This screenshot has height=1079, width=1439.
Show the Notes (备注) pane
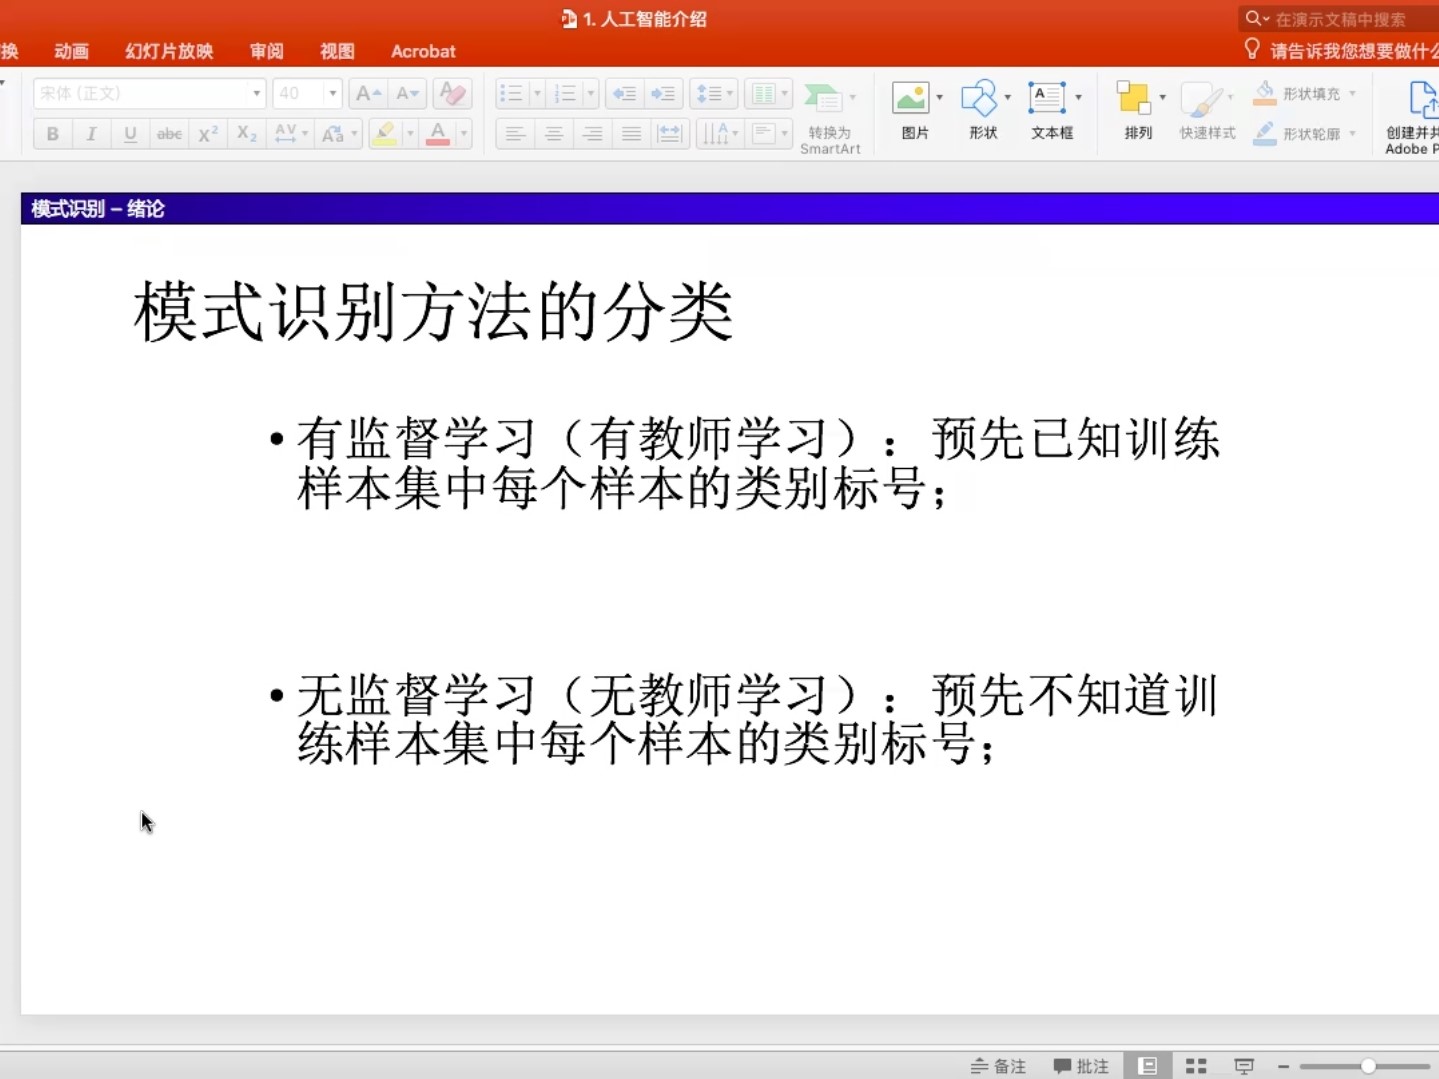(x=998, y=1066)
